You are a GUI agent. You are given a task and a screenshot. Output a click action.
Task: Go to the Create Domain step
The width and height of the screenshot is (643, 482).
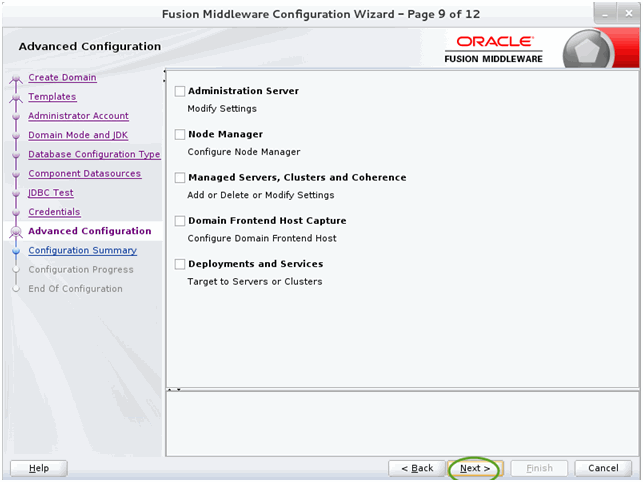click(62, 78)
